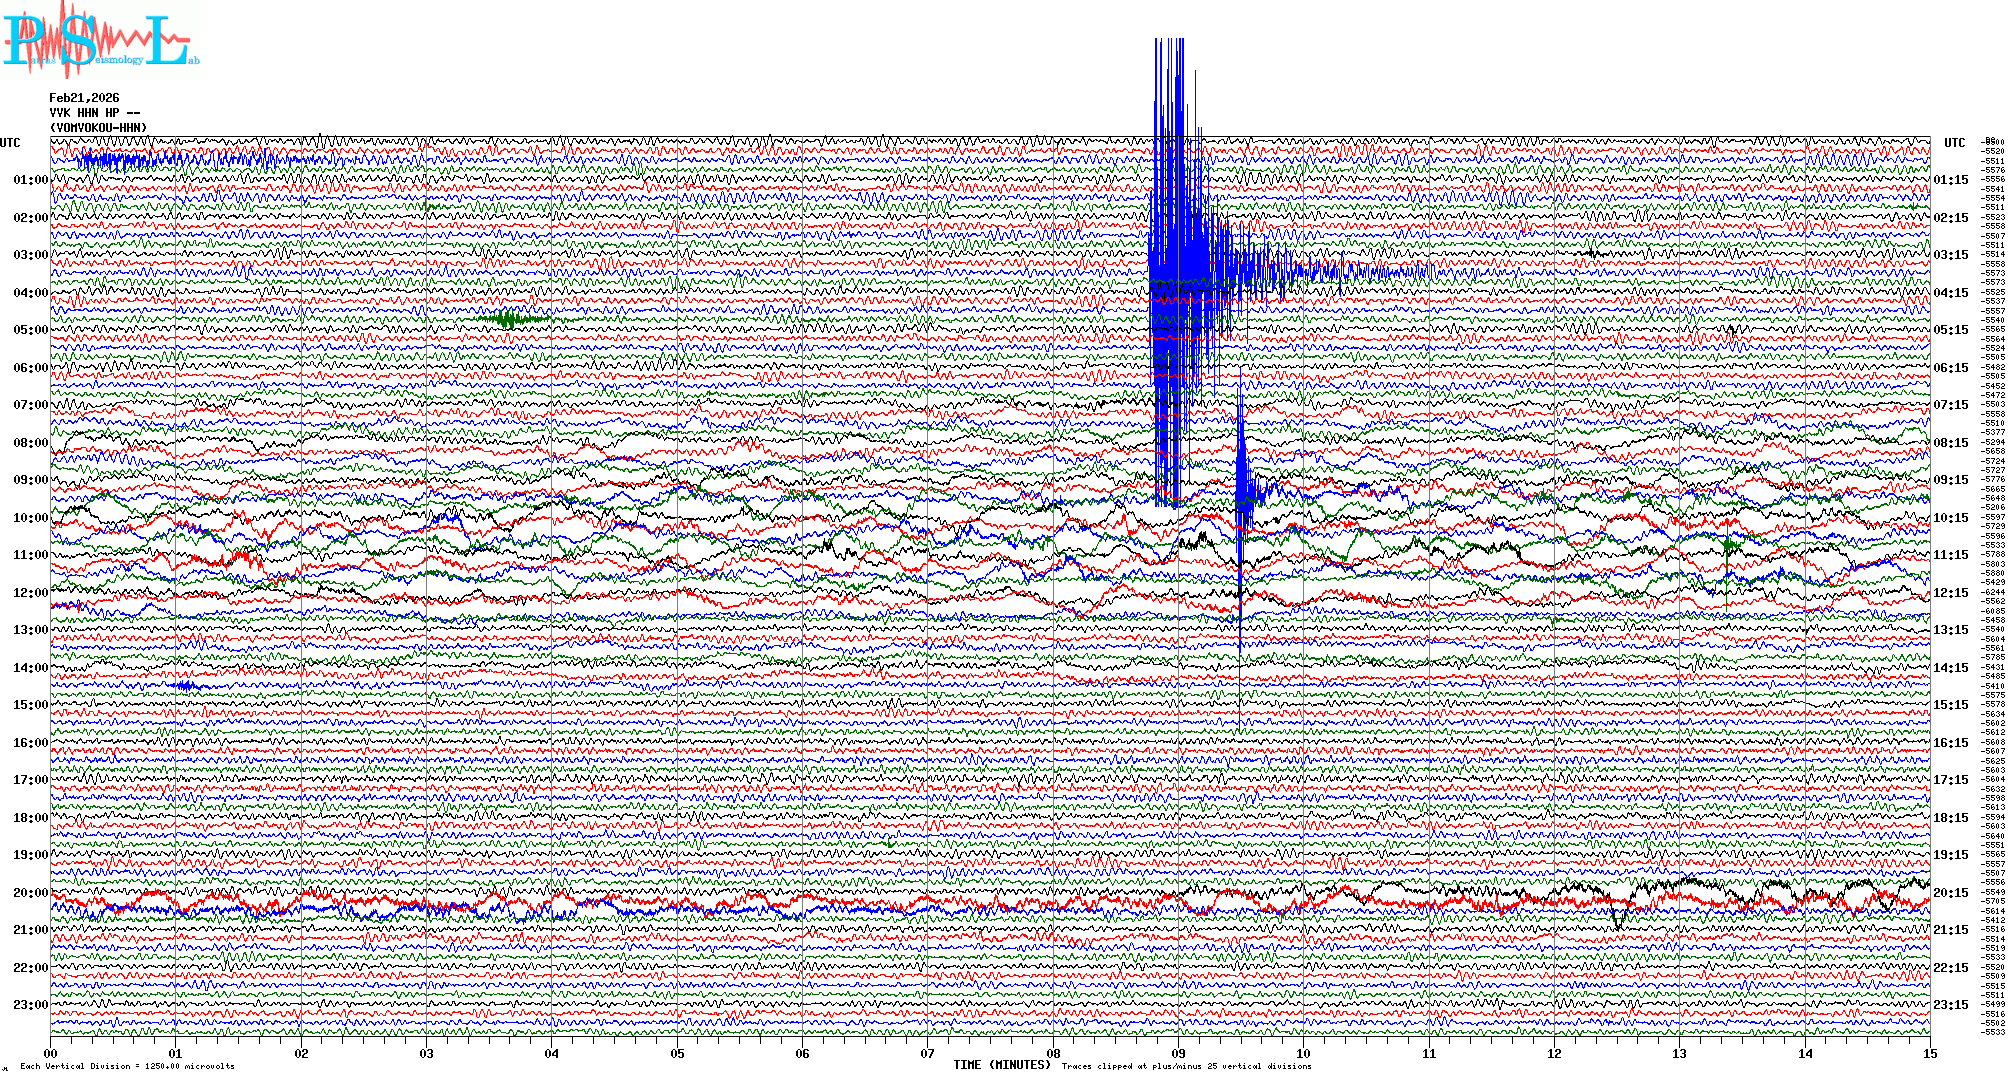Select the 01:00 hour label on left

pos(30,180)
